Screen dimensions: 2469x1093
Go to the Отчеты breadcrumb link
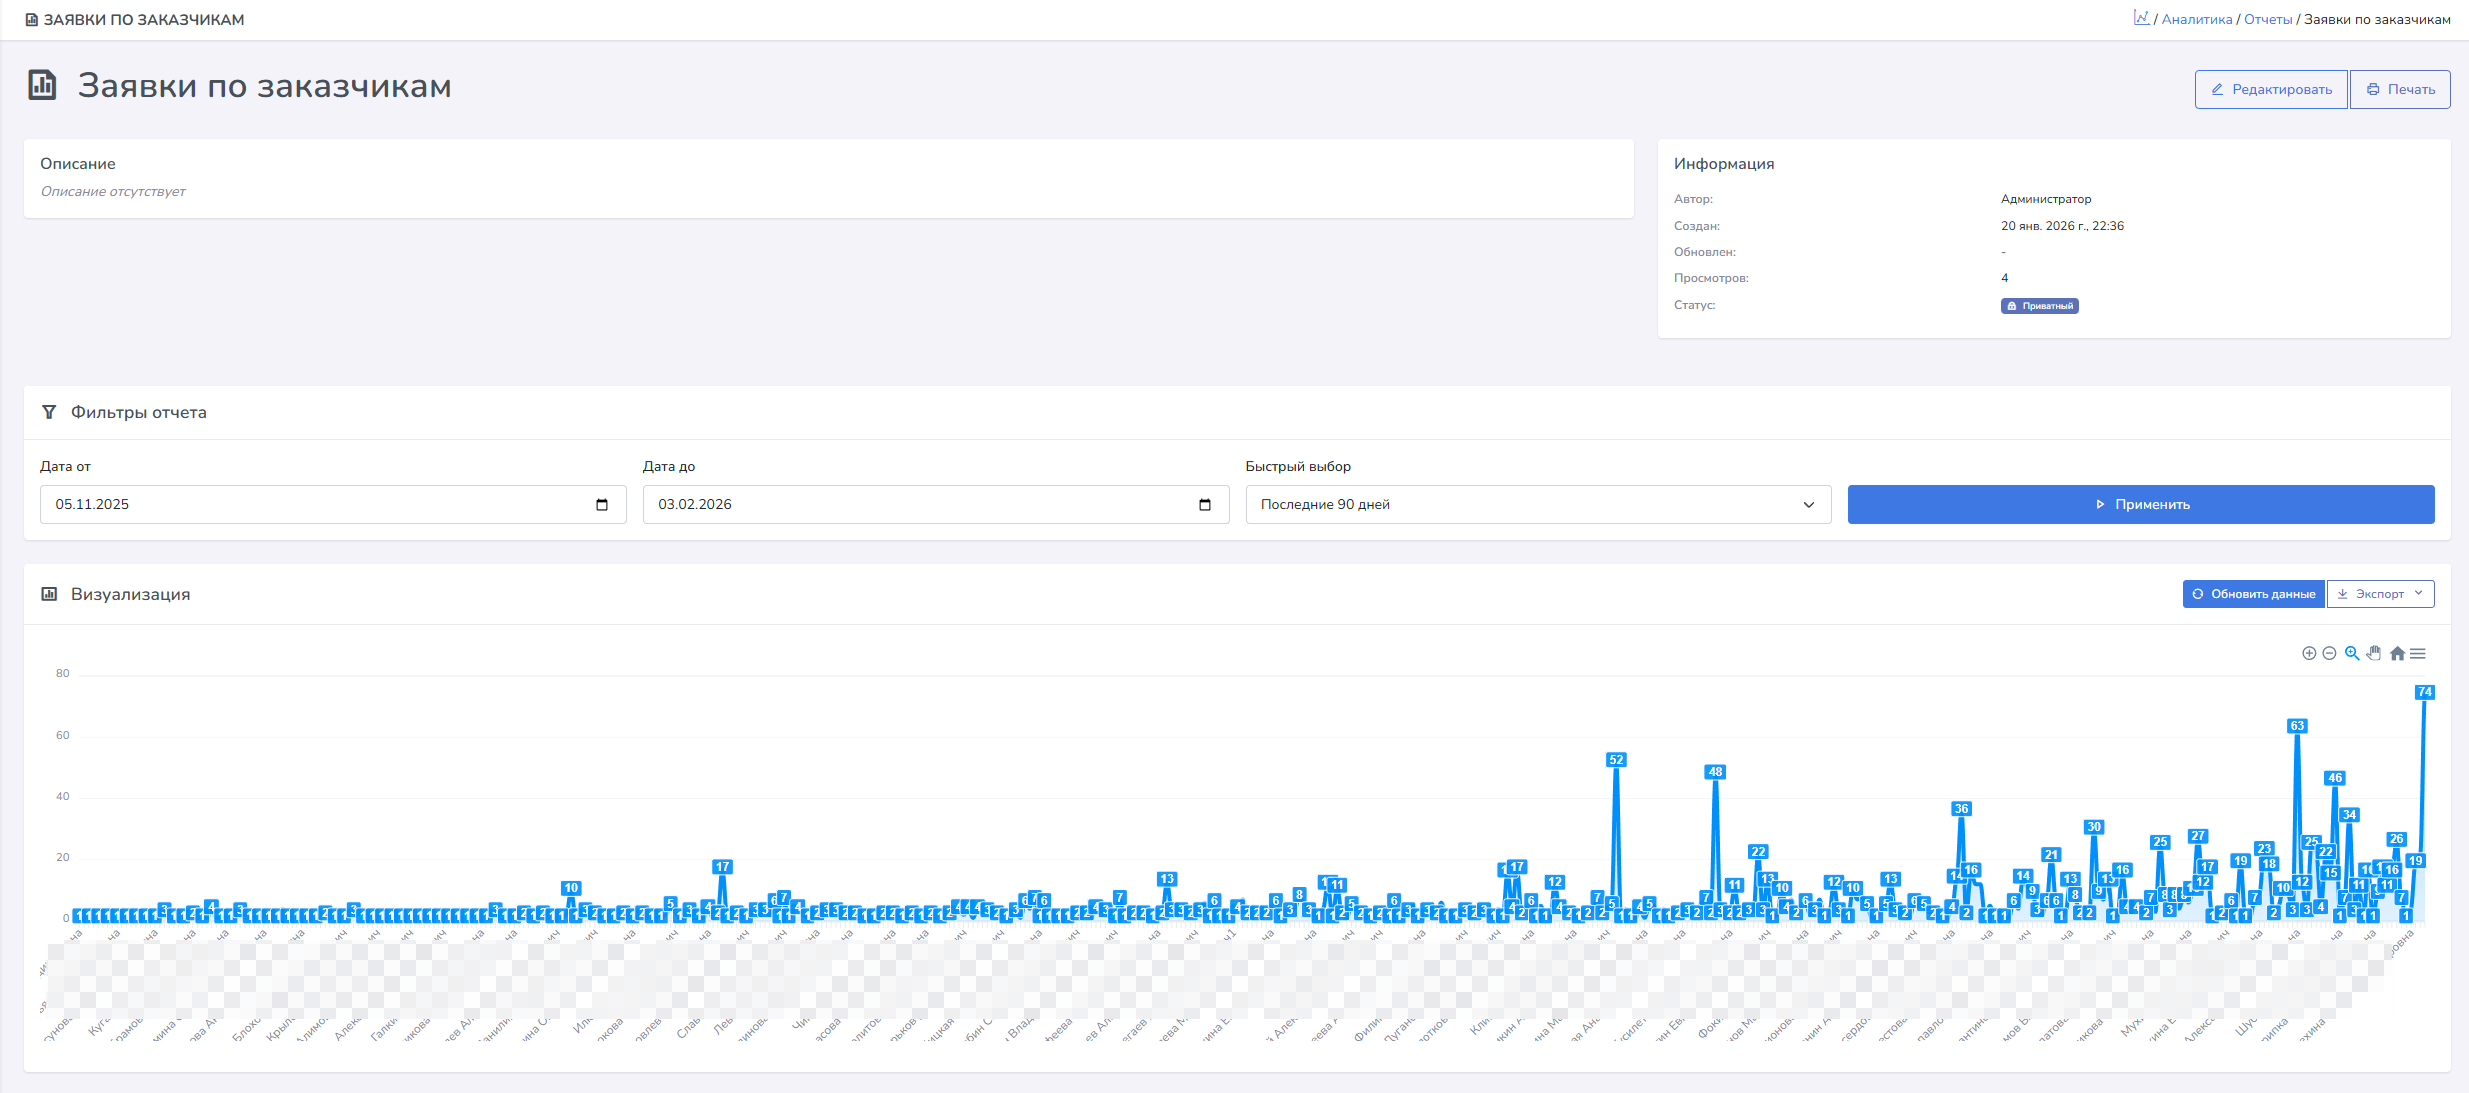pos(2267,19)
